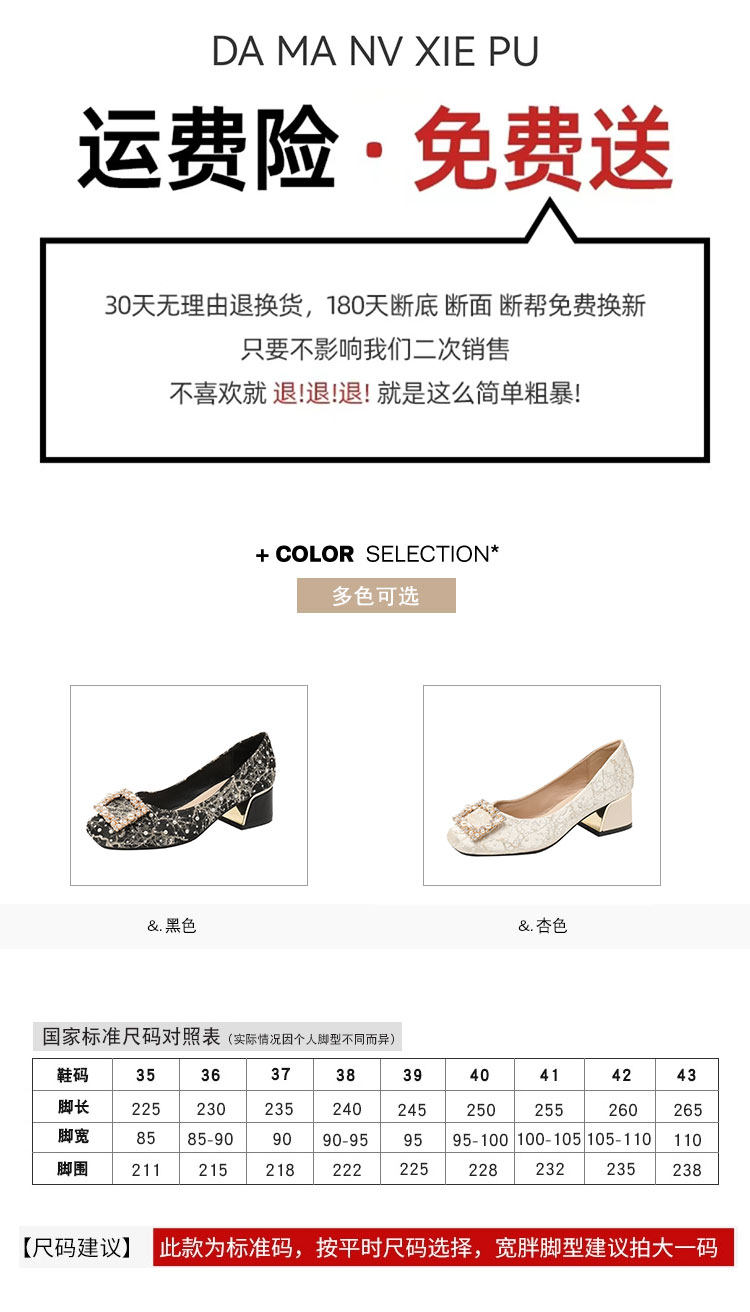This screenshot has height=1312, width=750.
Task: Click the COLOR SELECTION heading
Action: click(x=377, y=554)
